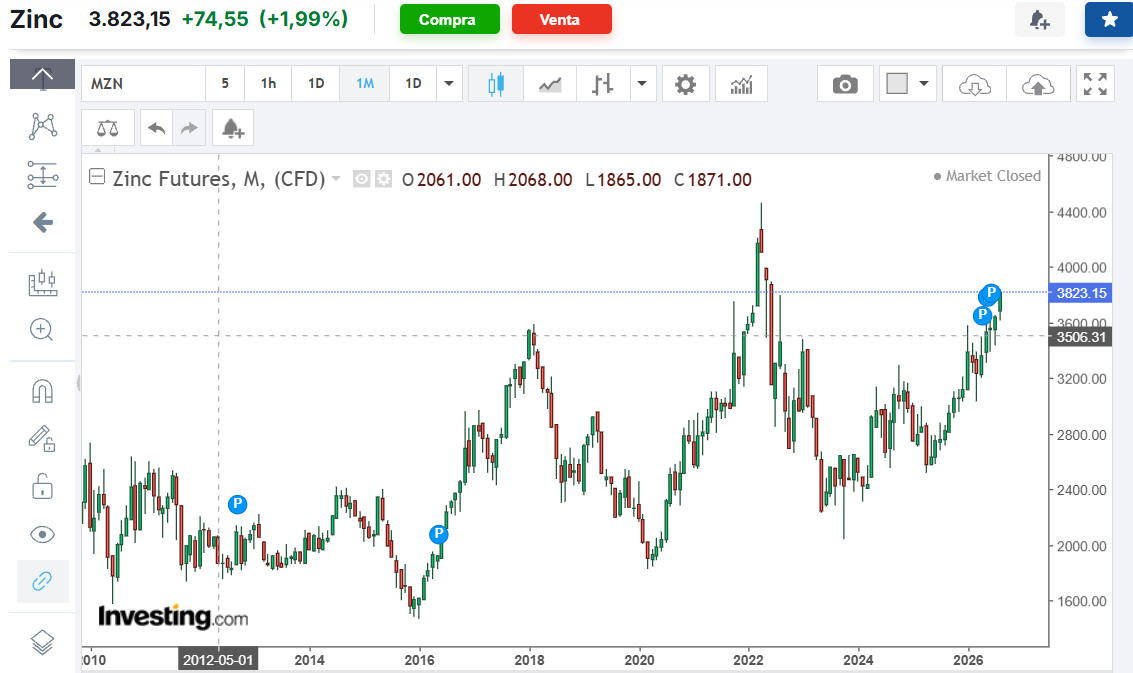Redo the chart action

(x=189, y=129)
